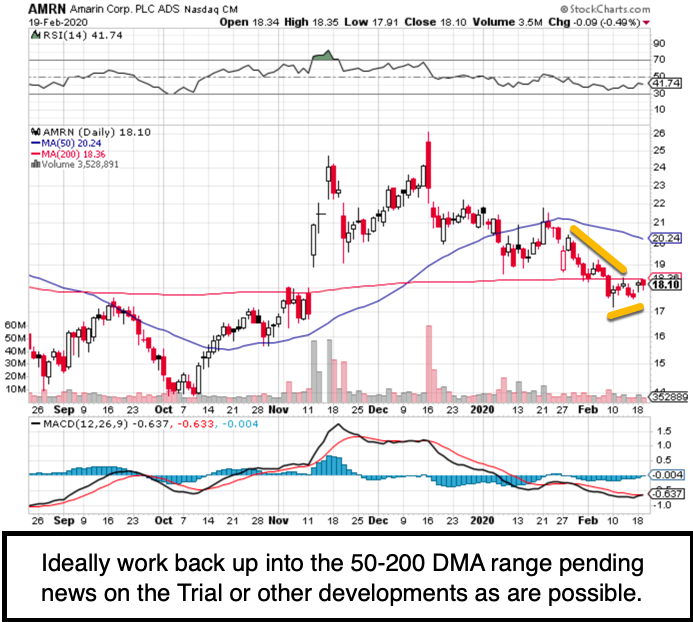Viewport: 693px width, 622px height.
Task: Click the tall December 16 volume bar
Action: (x=429, y=363)
